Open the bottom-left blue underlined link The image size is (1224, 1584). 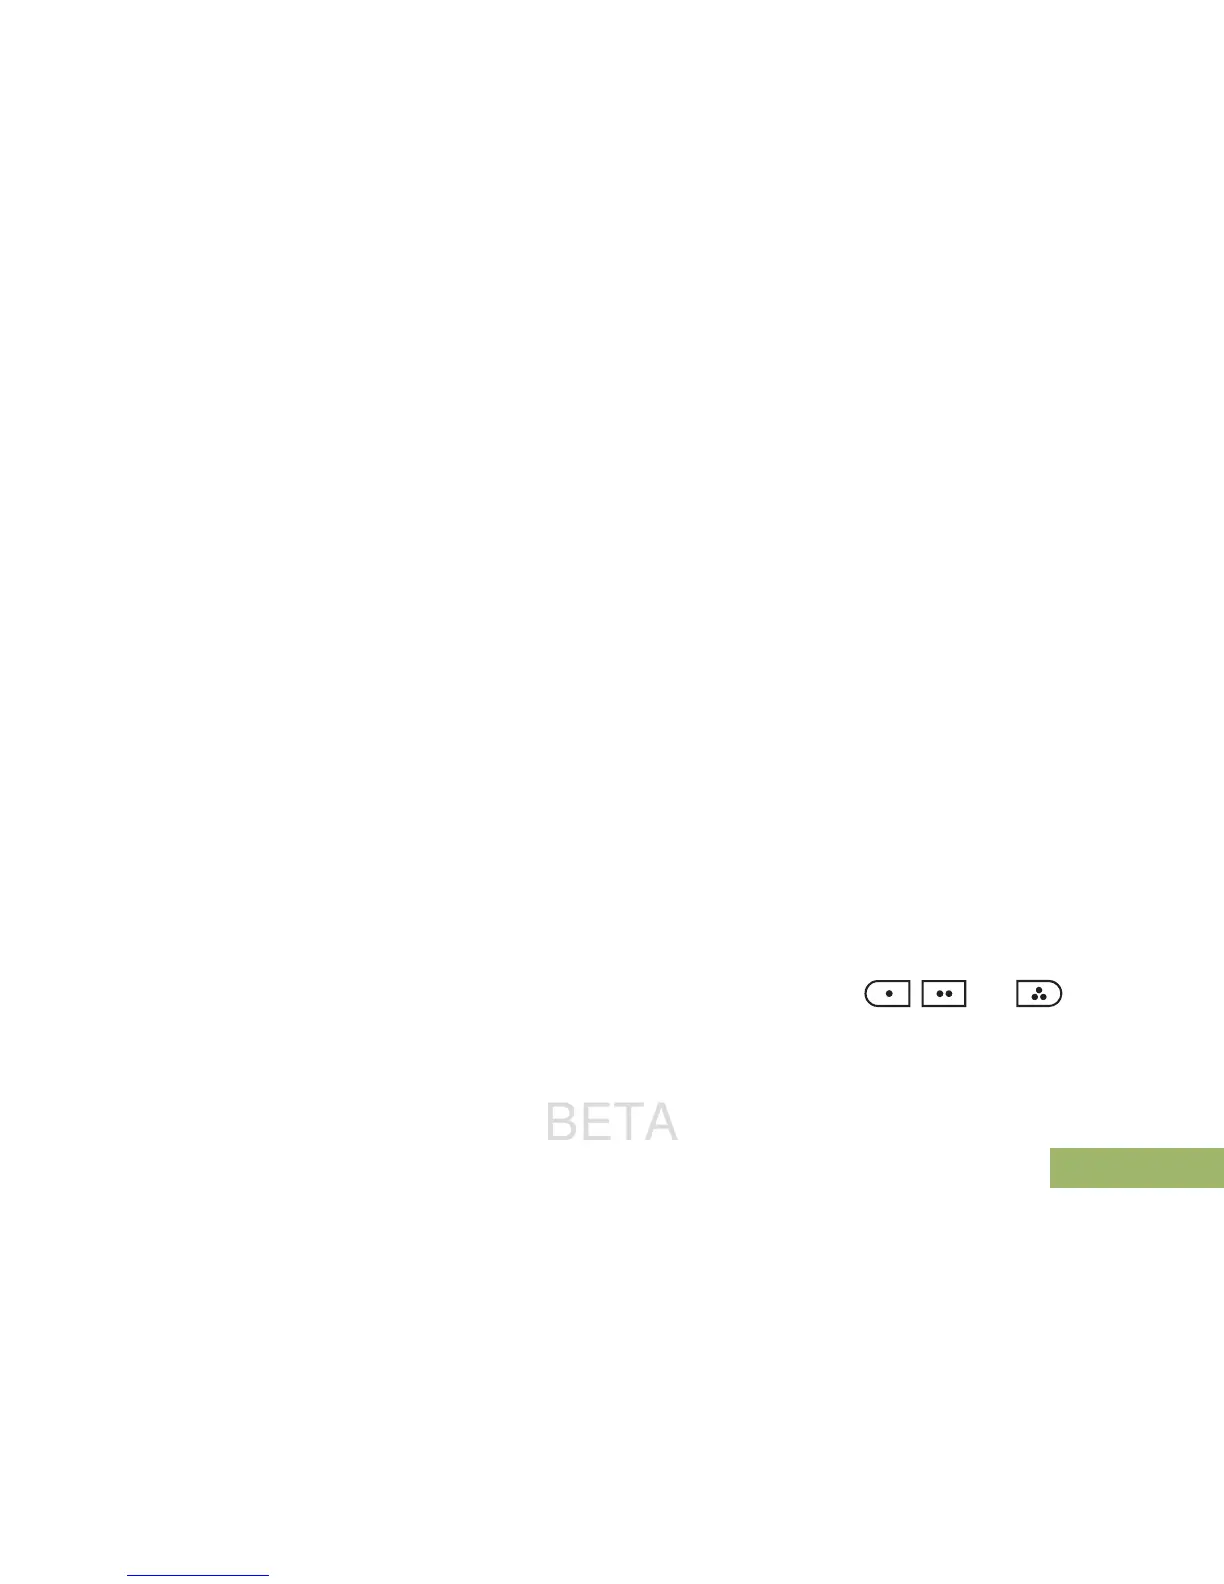[x=198, y=1575]
